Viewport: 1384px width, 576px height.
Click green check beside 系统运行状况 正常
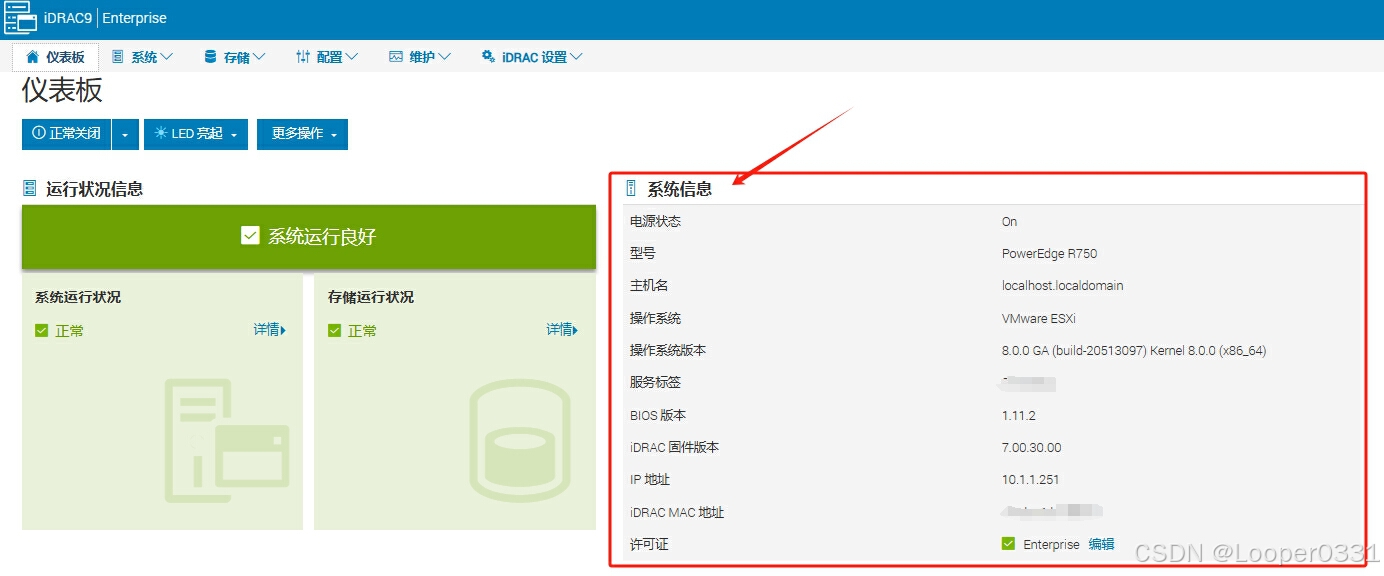(x=41, y=330)
